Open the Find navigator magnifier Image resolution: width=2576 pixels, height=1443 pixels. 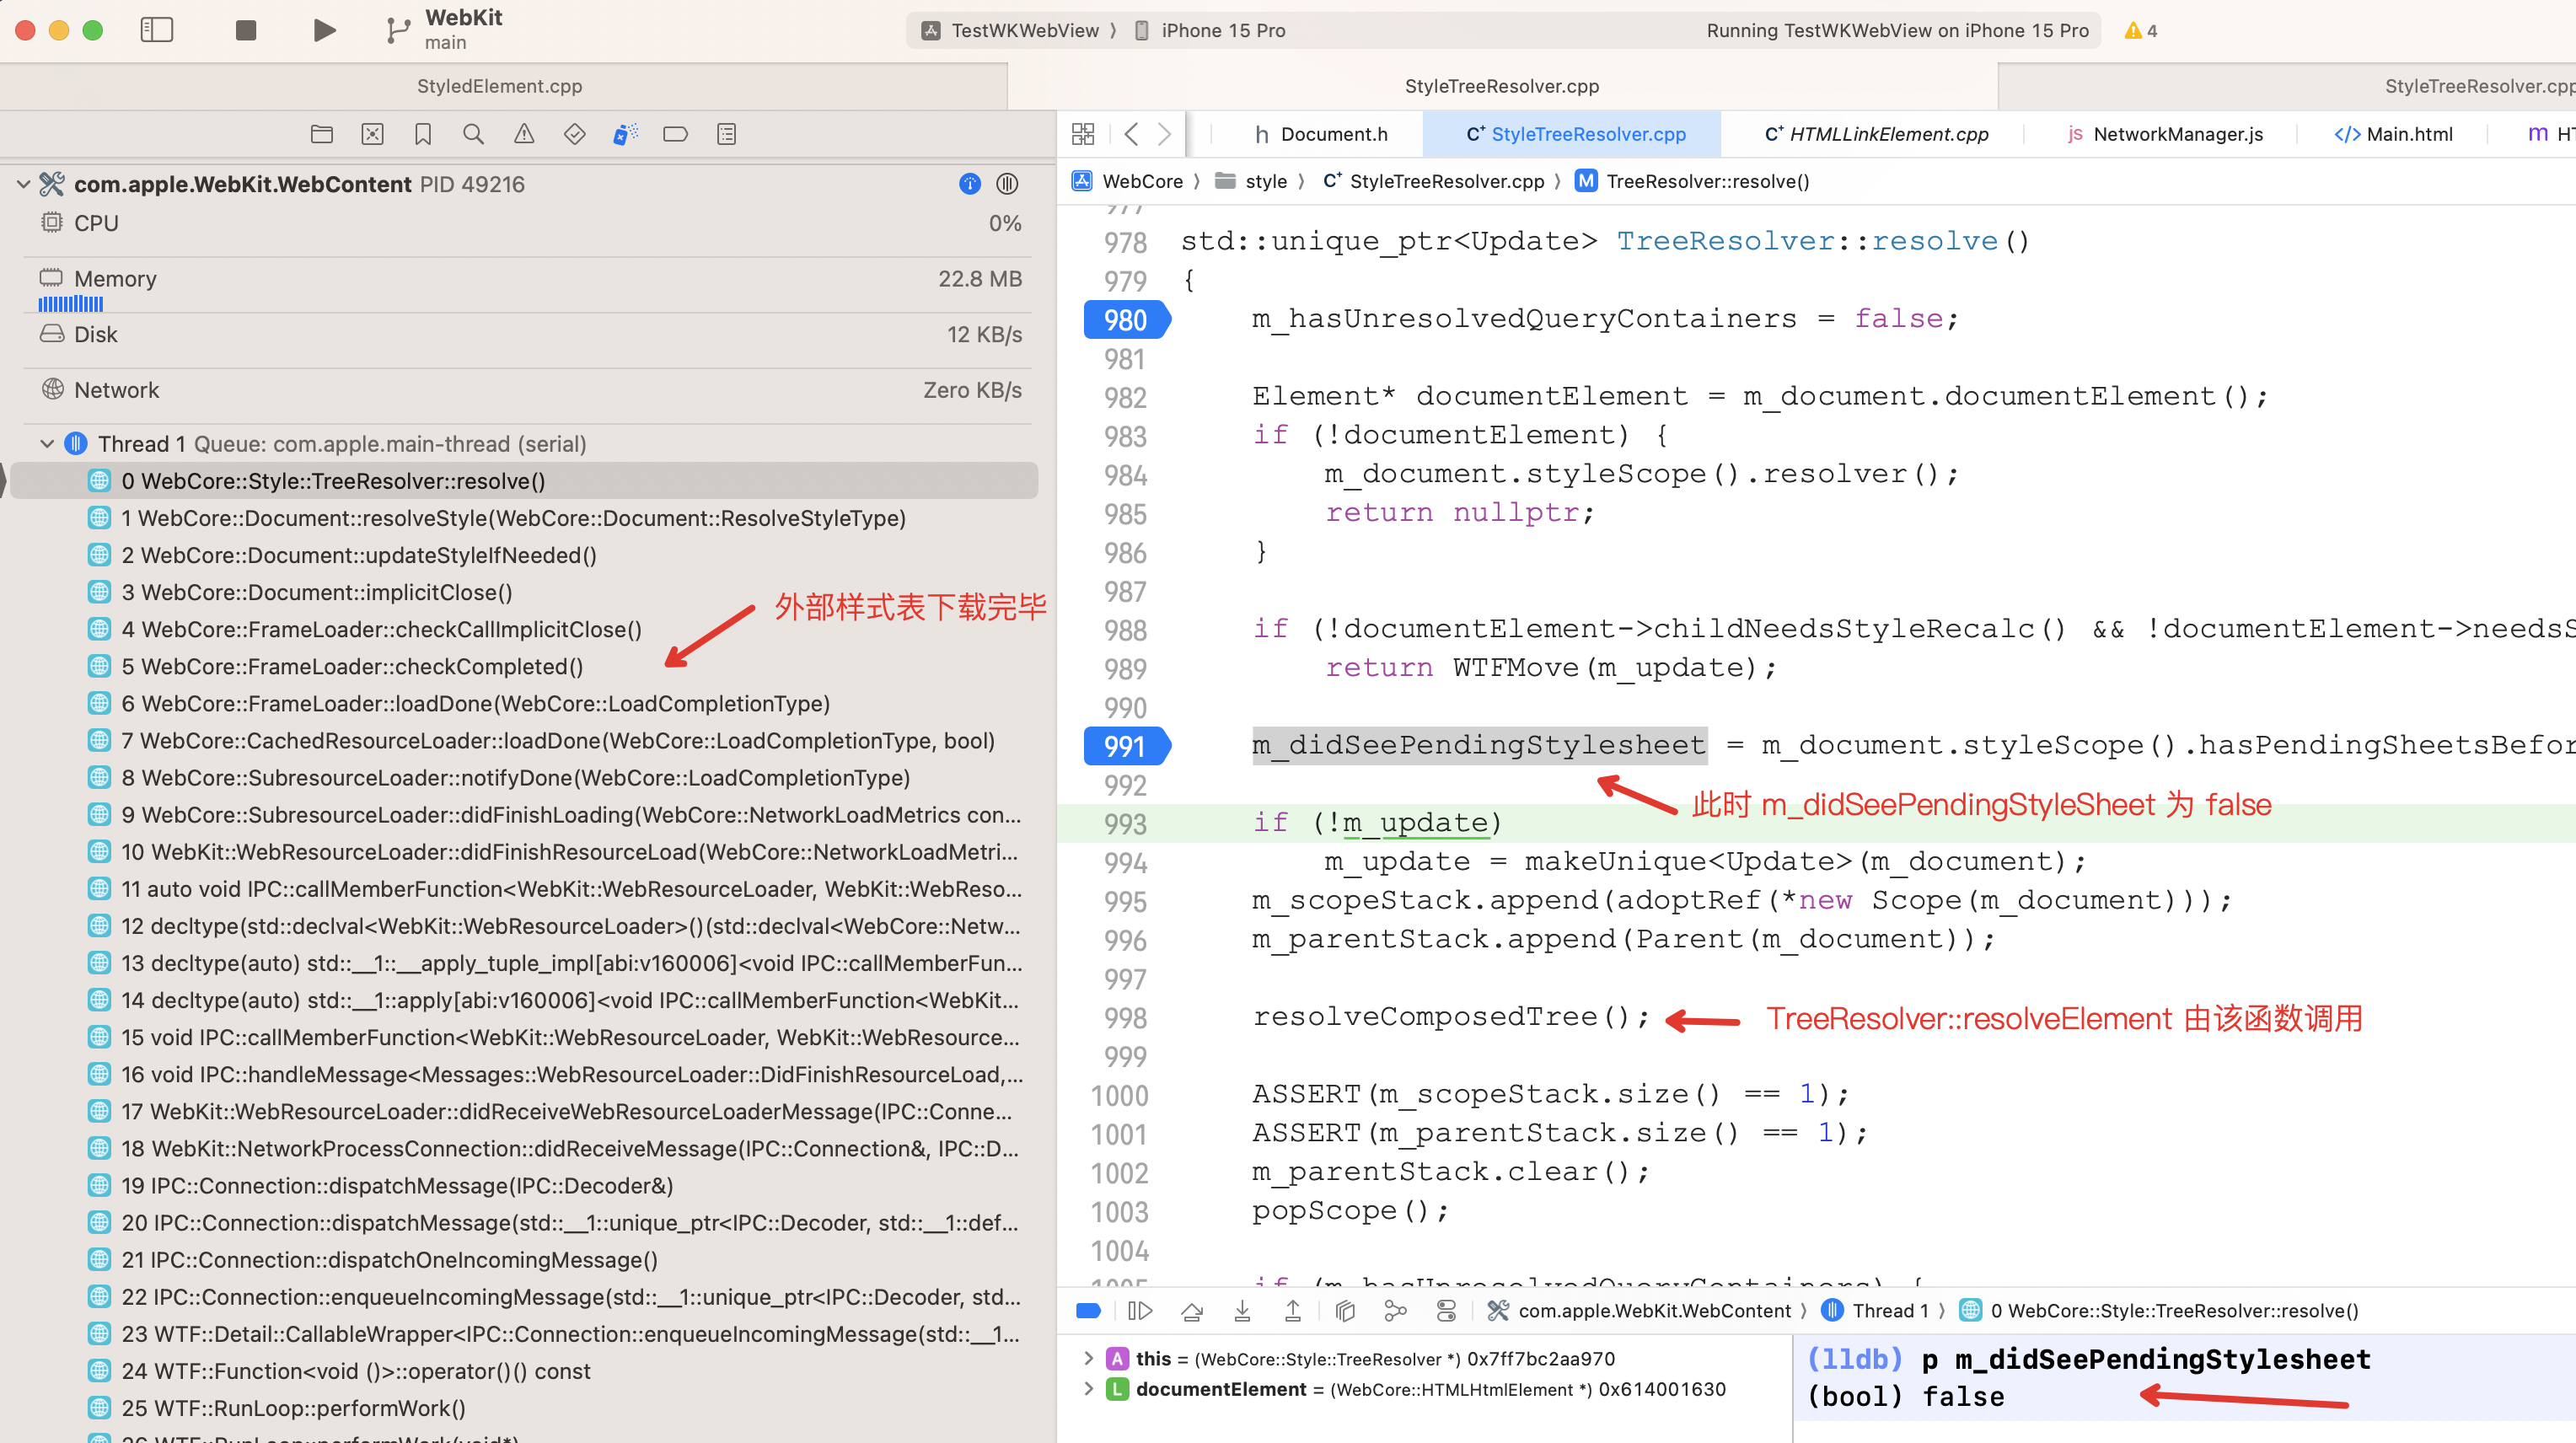point(474,134)
